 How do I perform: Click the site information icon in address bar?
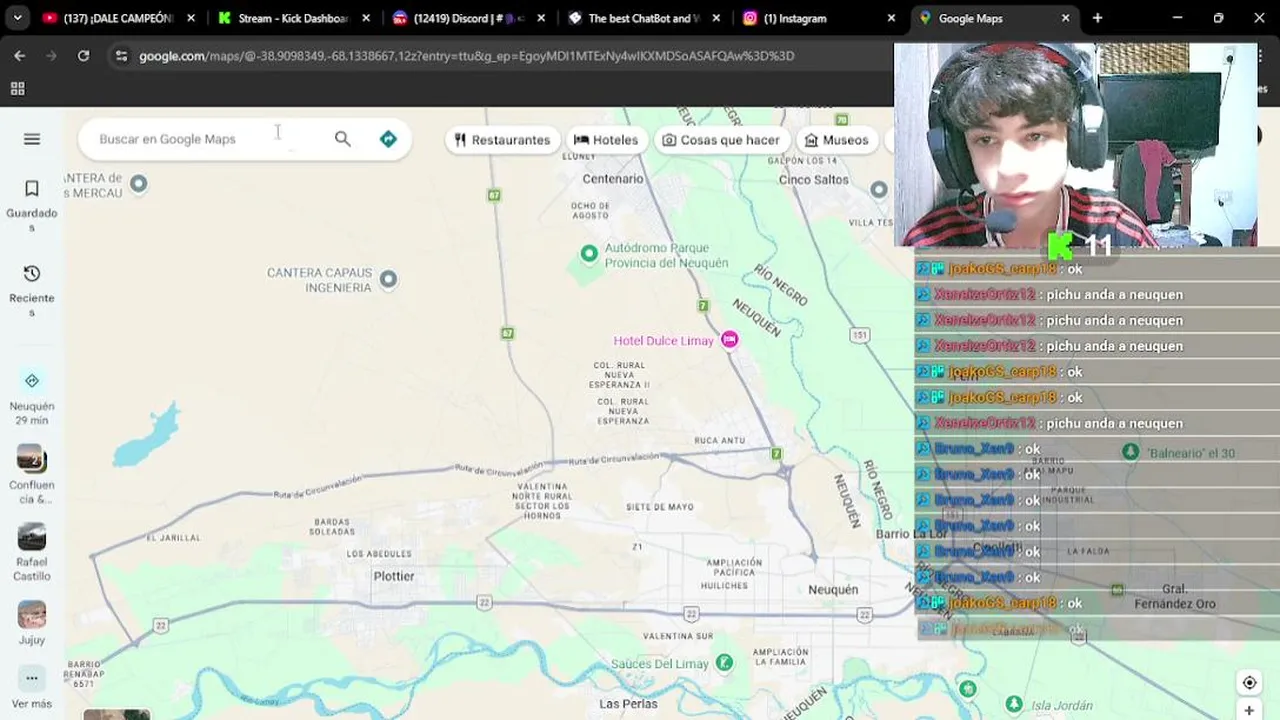click(121, 56)
